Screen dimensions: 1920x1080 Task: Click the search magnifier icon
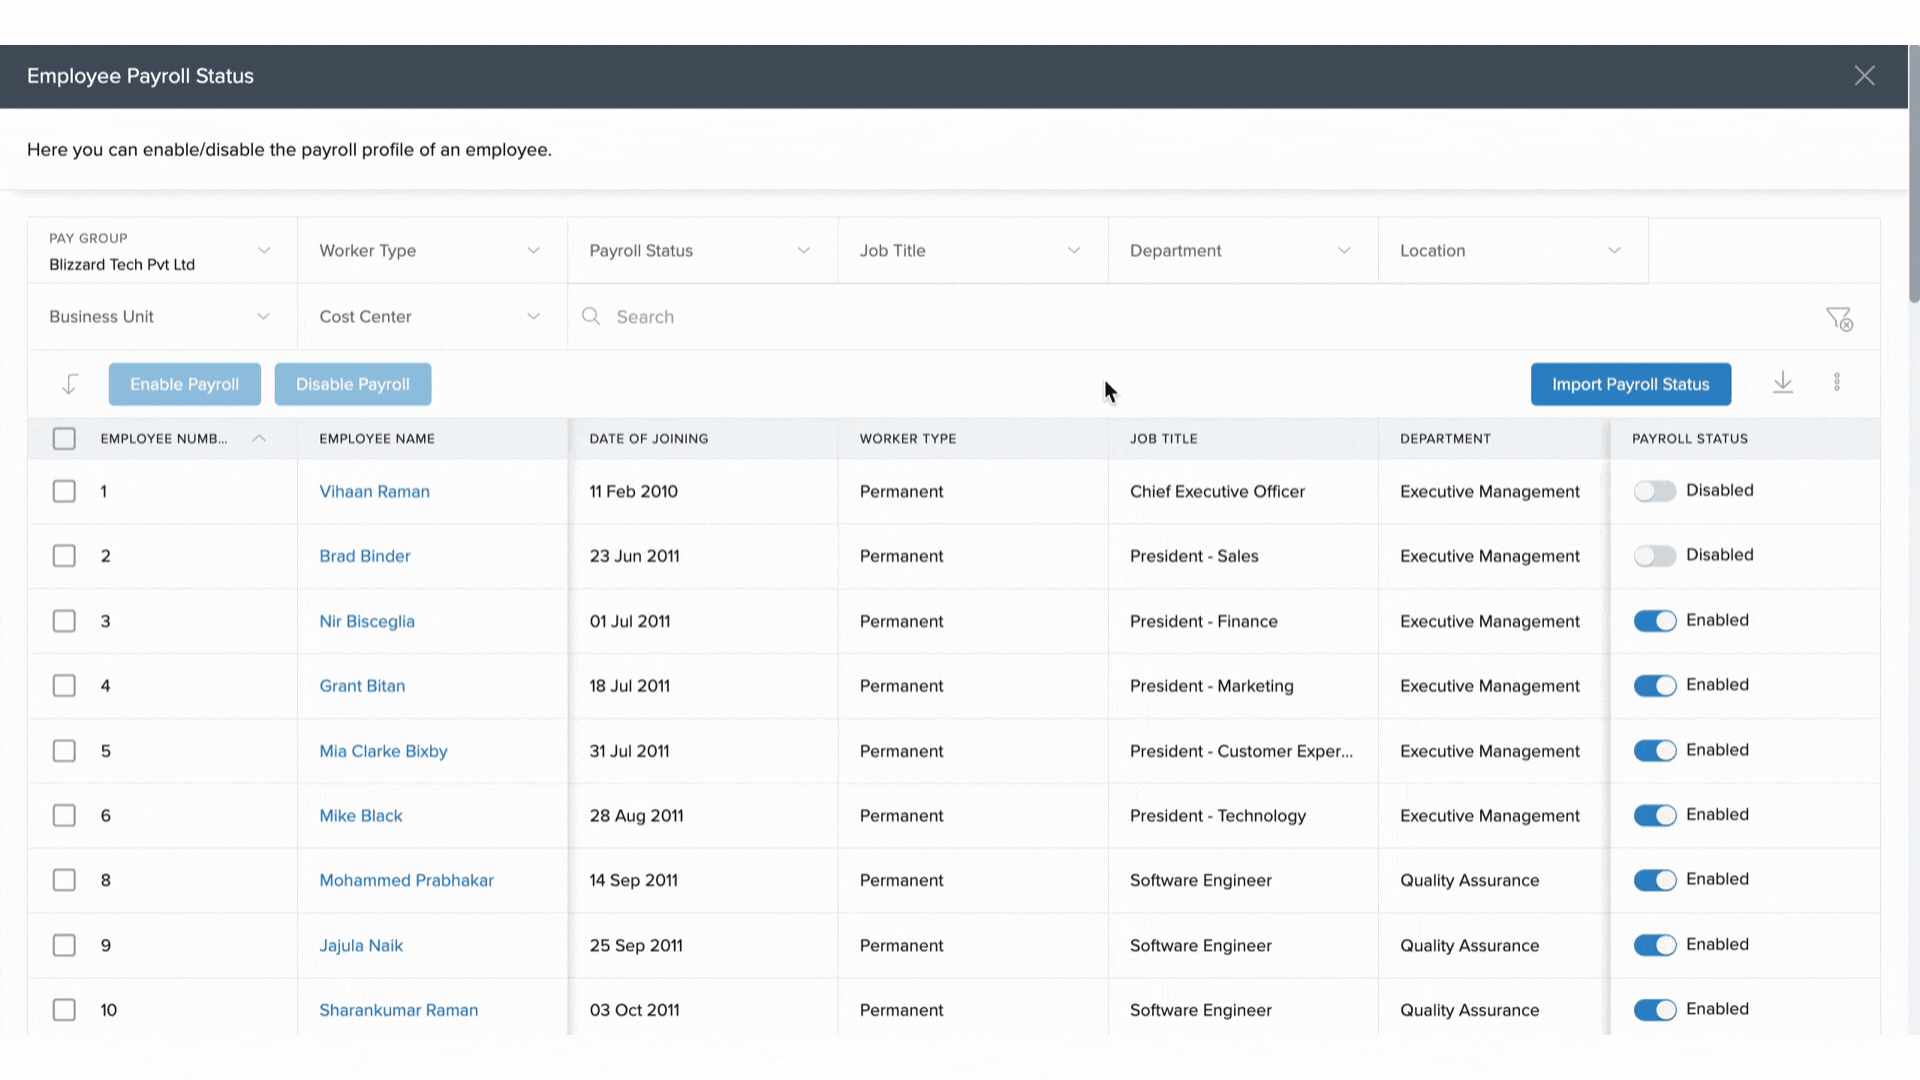pyautogui.click(x=591, y=316)
